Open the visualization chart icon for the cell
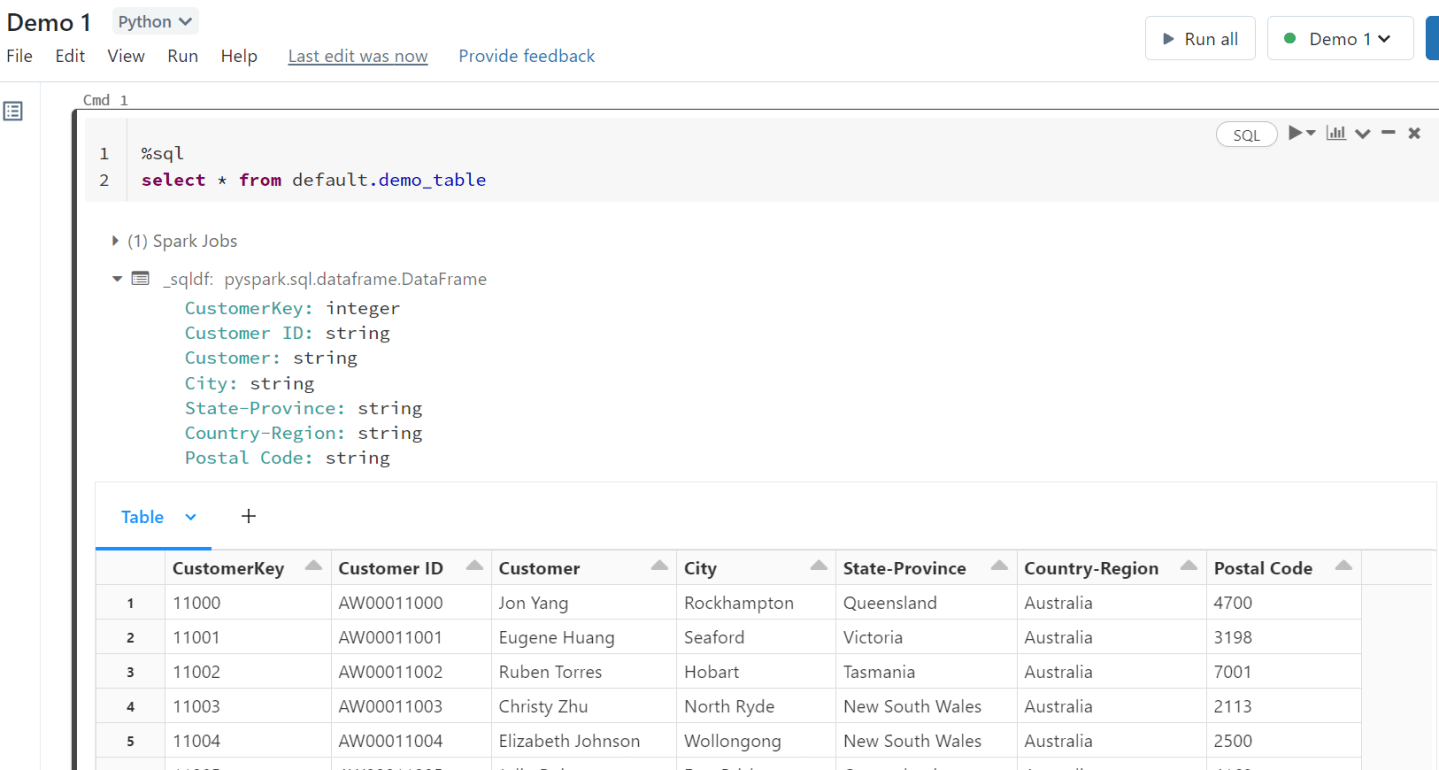1439x770 pixels. [x=1336, y=132]
